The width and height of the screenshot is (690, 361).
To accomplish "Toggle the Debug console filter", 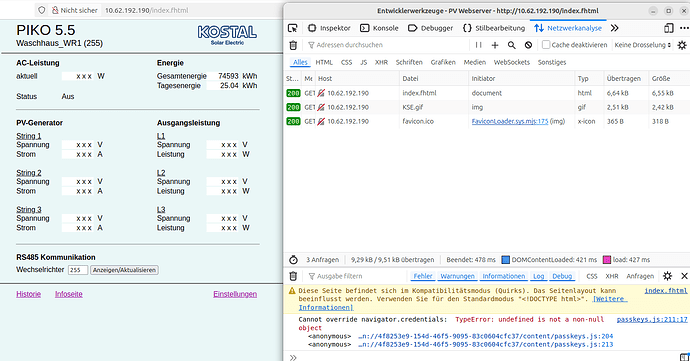I will (x=562, y=276).
